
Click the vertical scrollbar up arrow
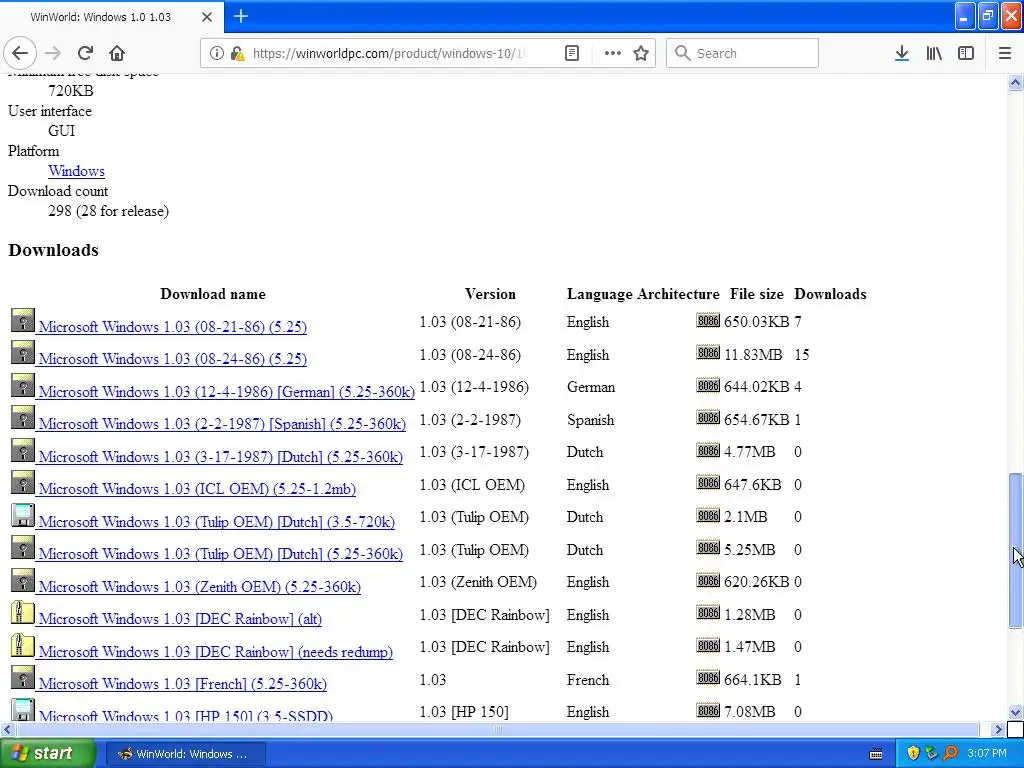[x=1015, y=83]
